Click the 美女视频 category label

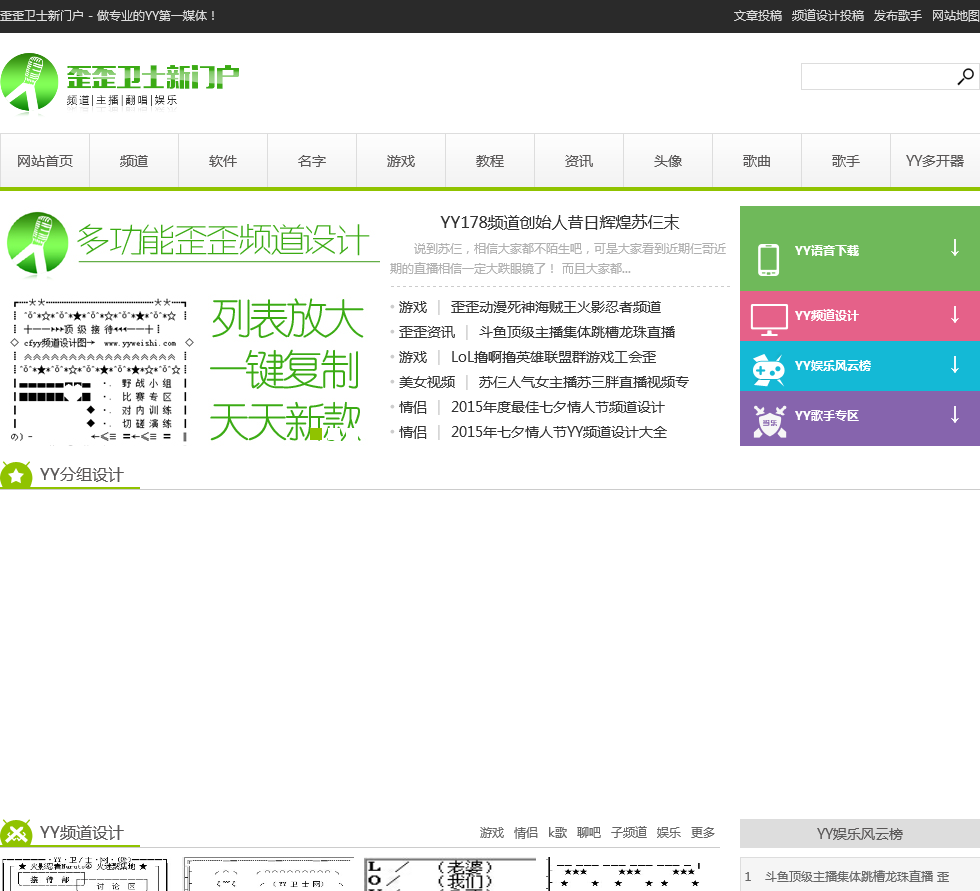(x=427, y=382)
